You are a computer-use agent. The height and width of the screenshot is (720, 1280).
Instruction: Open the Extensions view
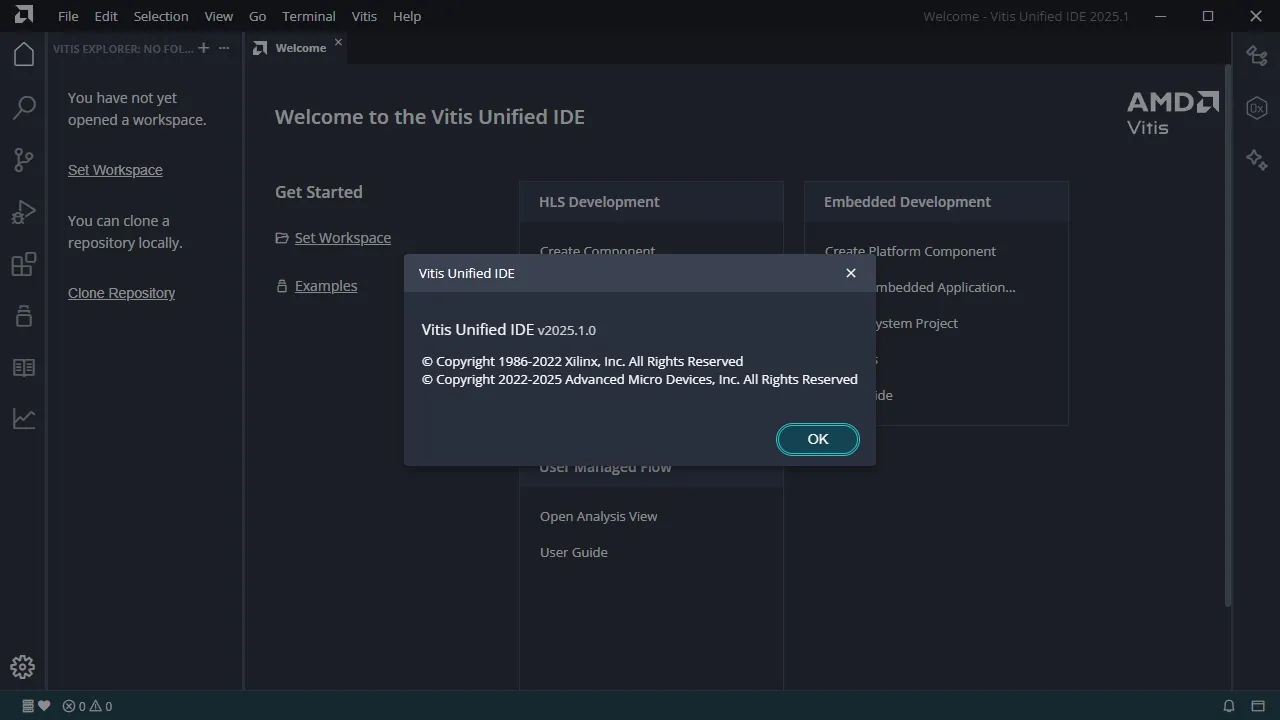click(x=24, y=264)
